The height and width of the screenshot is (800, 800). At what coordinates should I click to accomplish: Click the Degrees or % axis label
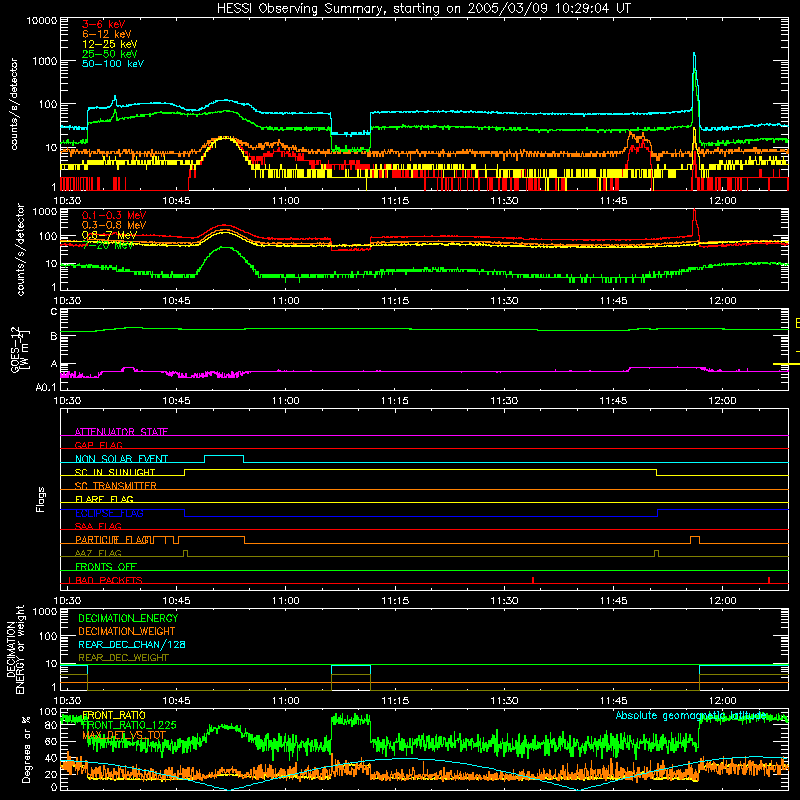pyautogui.click(x=26, y=749)
